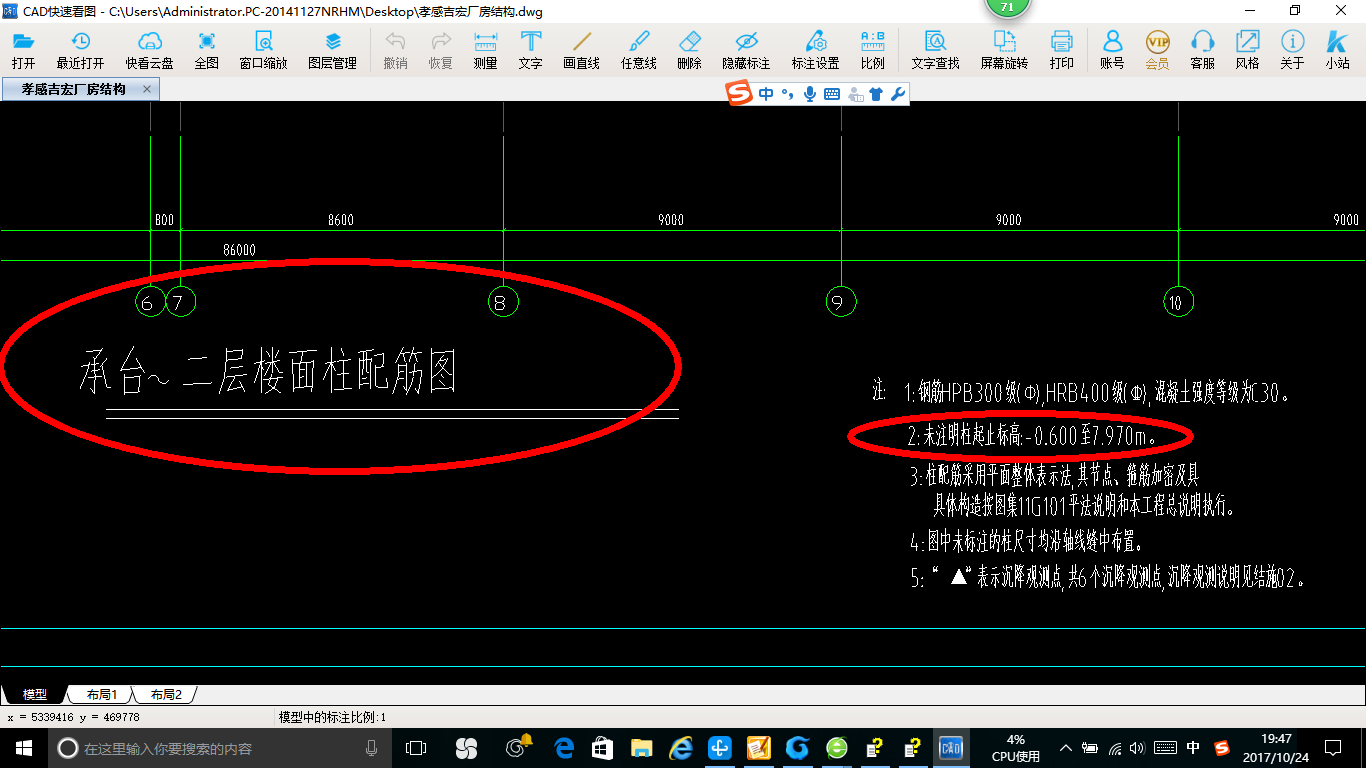Click axis bubble number 9
The image size is (1366, 768).
841,302
